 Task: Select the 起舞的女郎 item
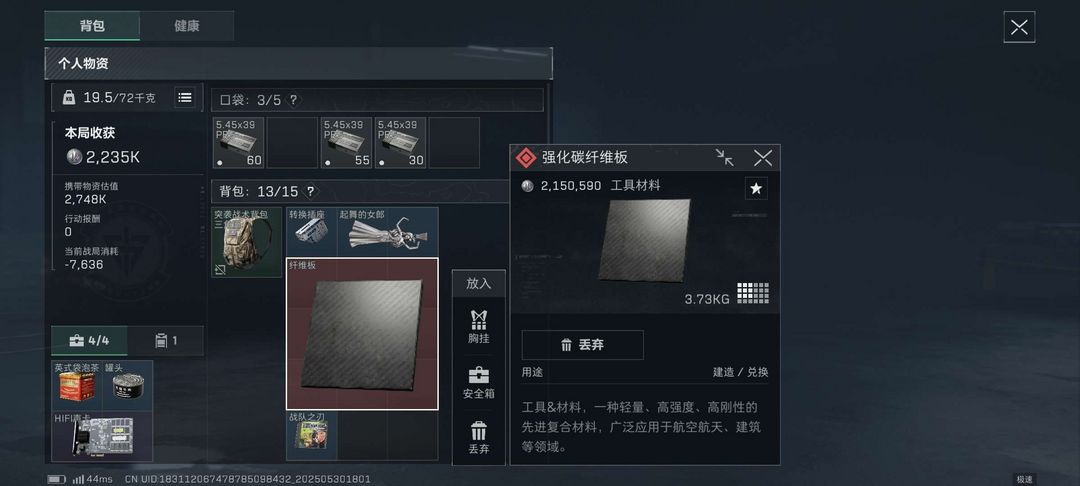coord(388,231)
